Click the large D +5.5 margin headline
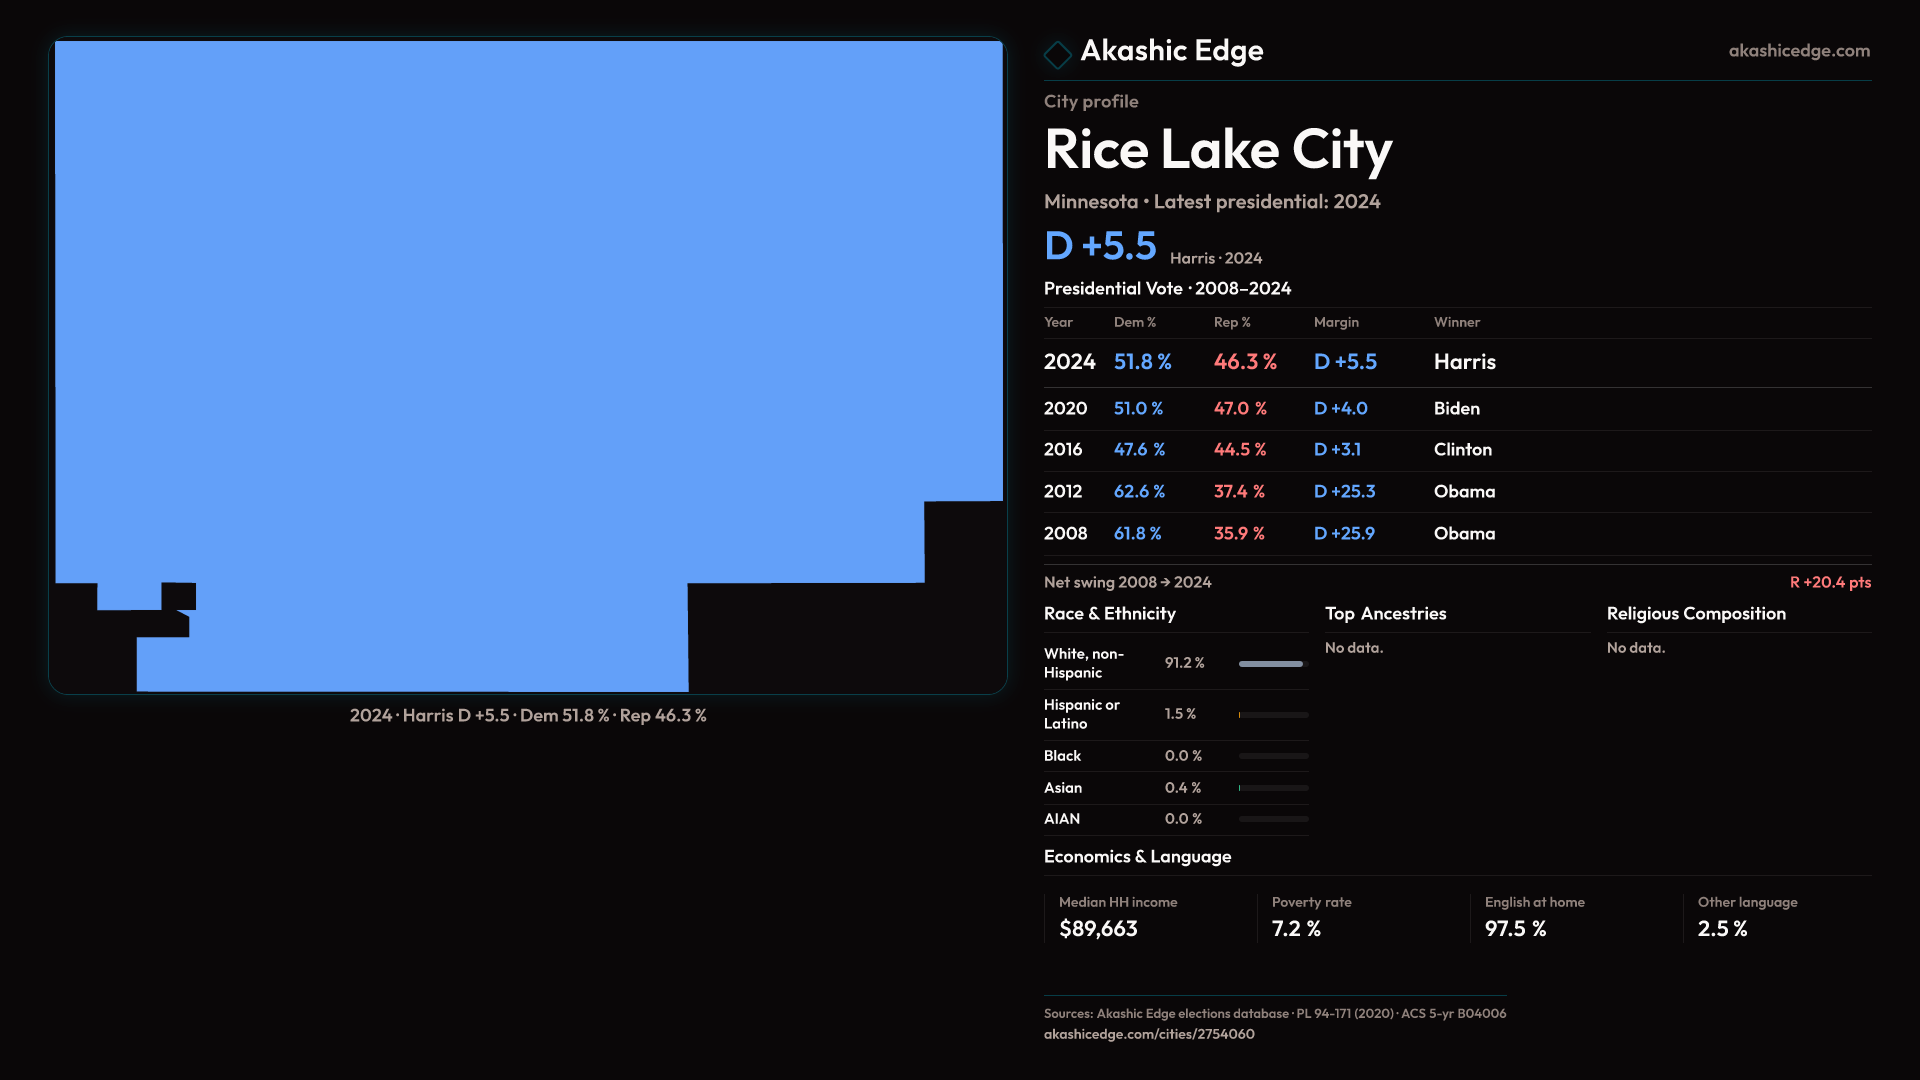Screen dimensions: 1920x1080 pos(1100,246)
